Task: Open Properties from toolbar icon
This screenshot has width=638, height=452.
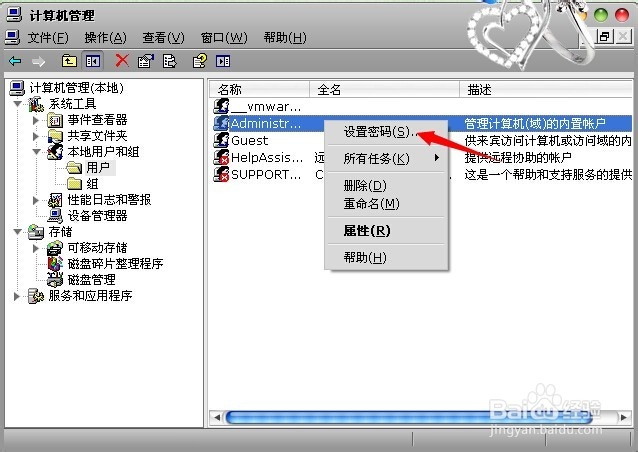Action: (146, 61)
